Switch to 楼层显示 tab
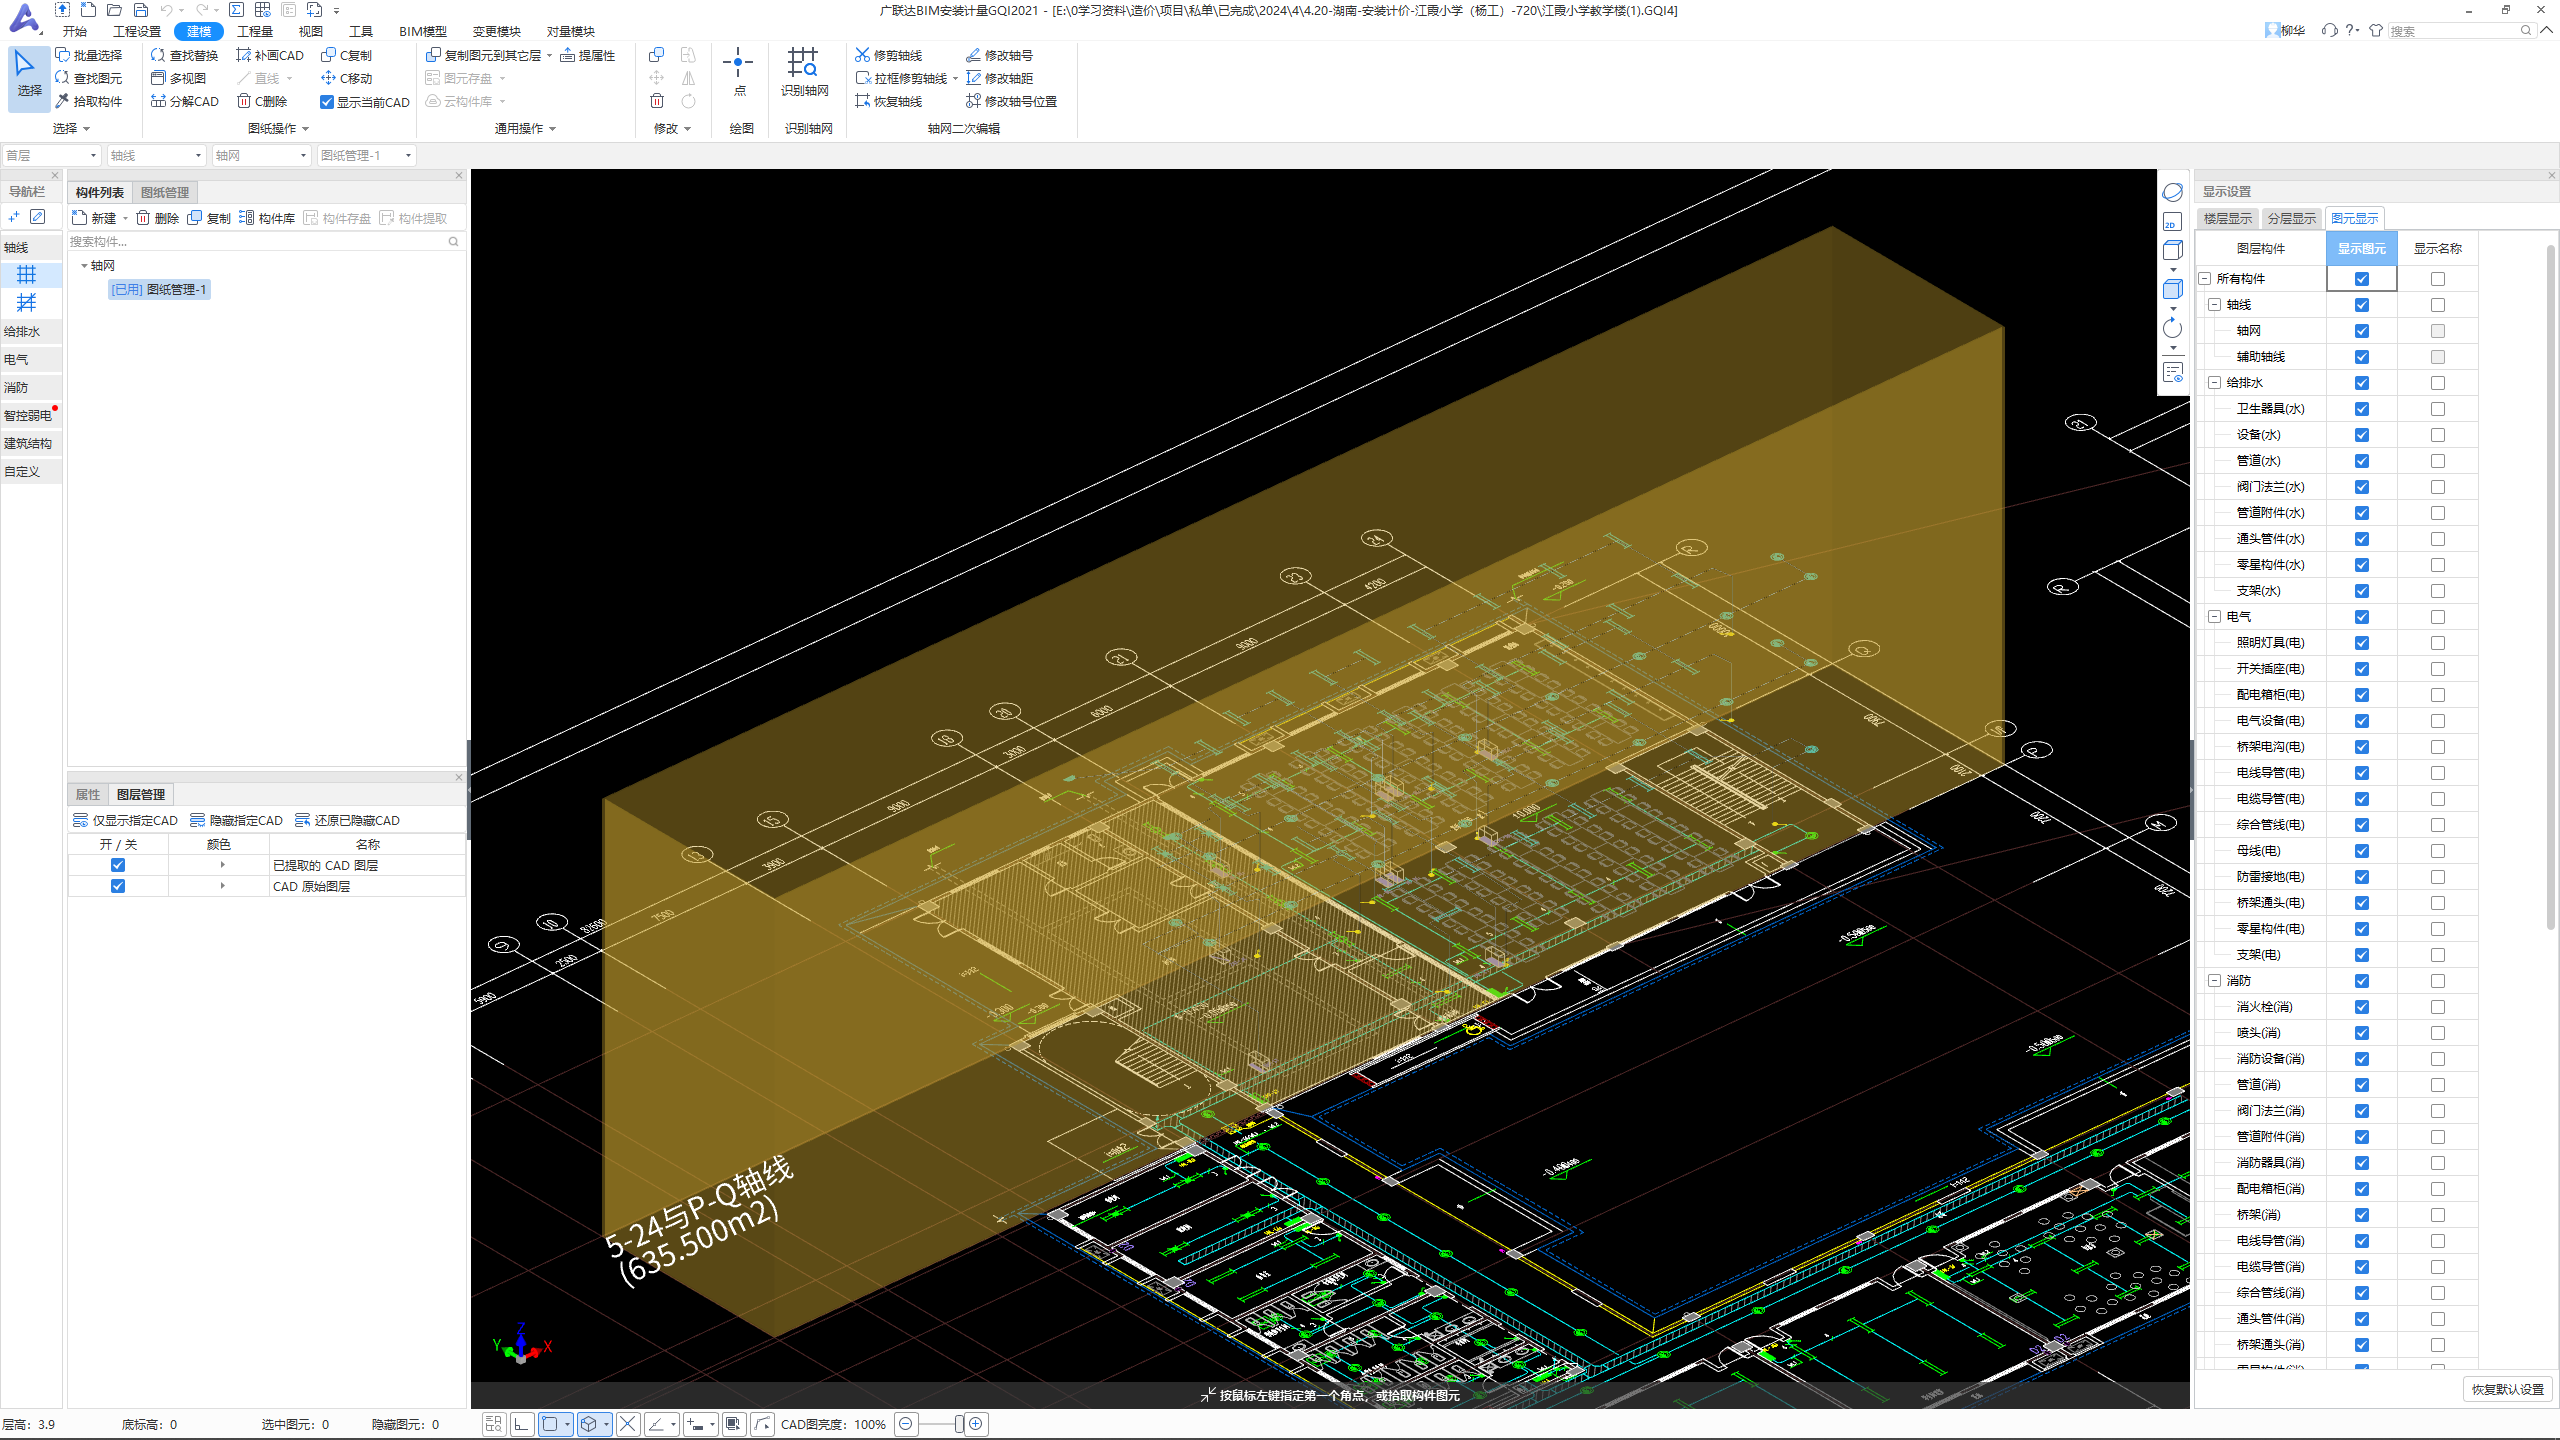Viewport: 2560px width, 1440px height. (x=2228, y=218)
